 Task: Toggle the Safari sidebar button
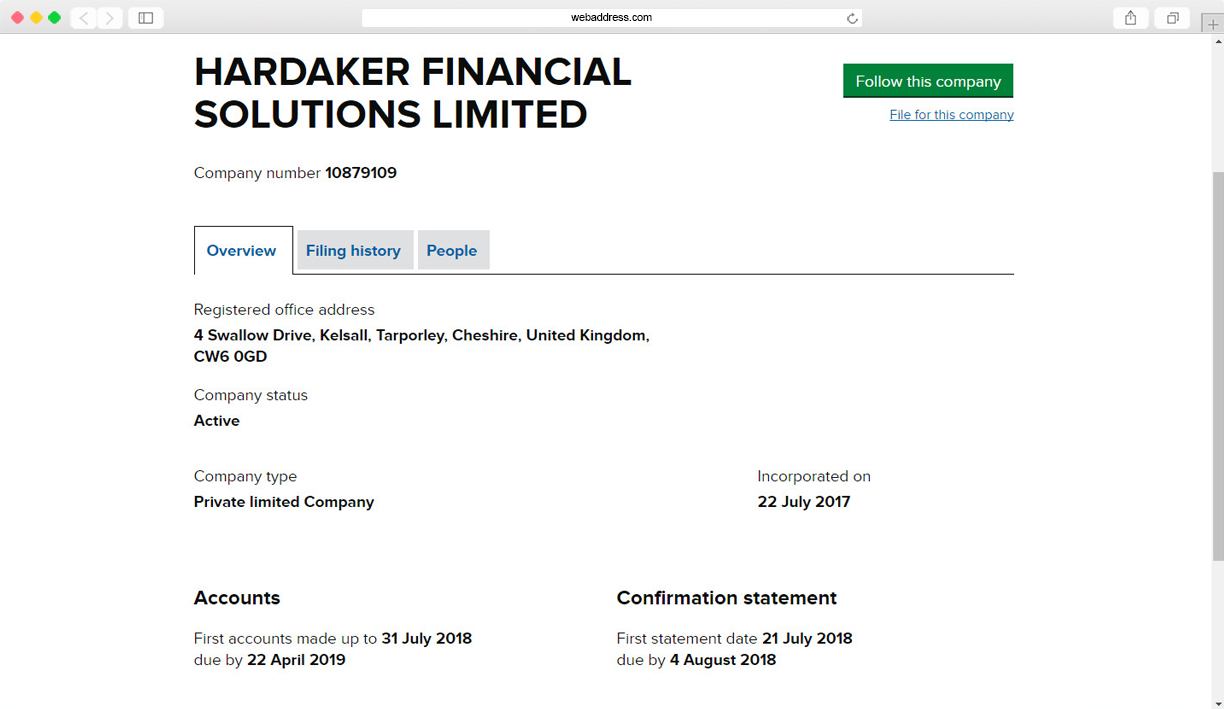[x=146, y=18]
